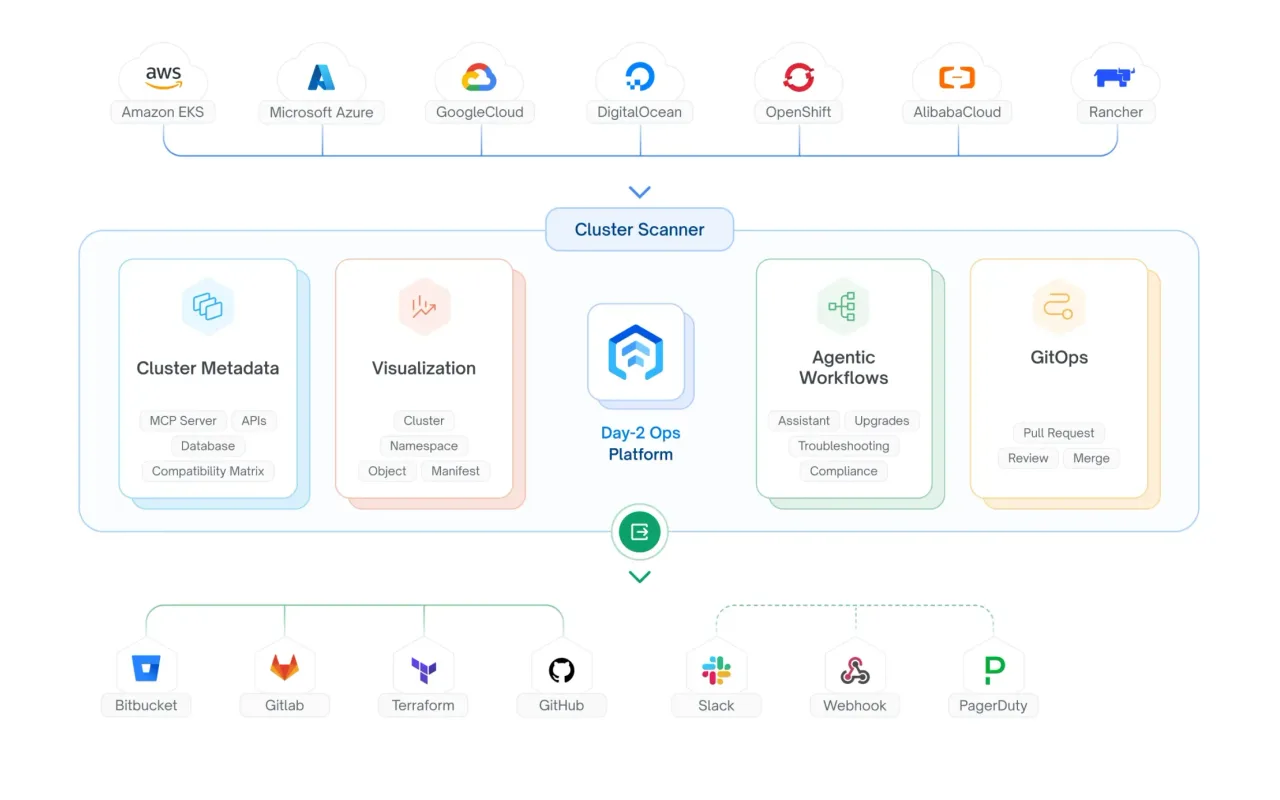Screen dimensions: 1280x800
Task: Select the Upgrades tag
Action: 882,421
